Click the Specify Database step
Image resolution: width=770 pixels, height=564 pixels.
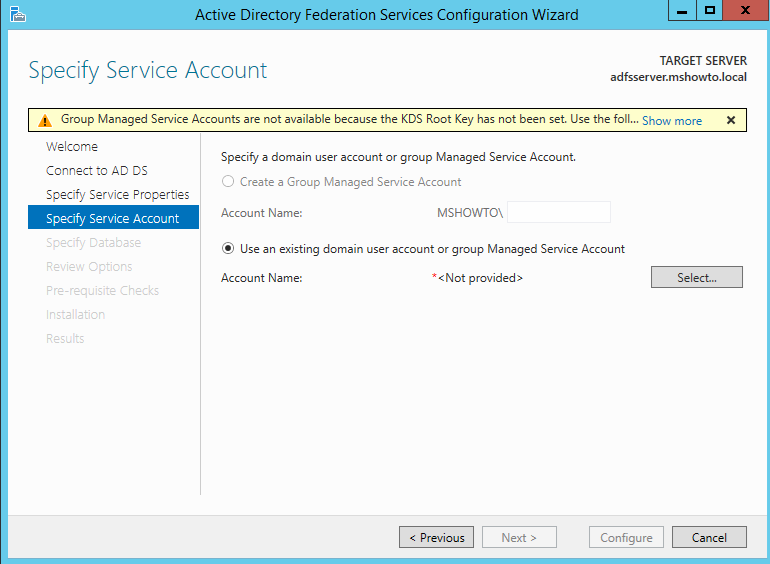click(x=93, y=242)
